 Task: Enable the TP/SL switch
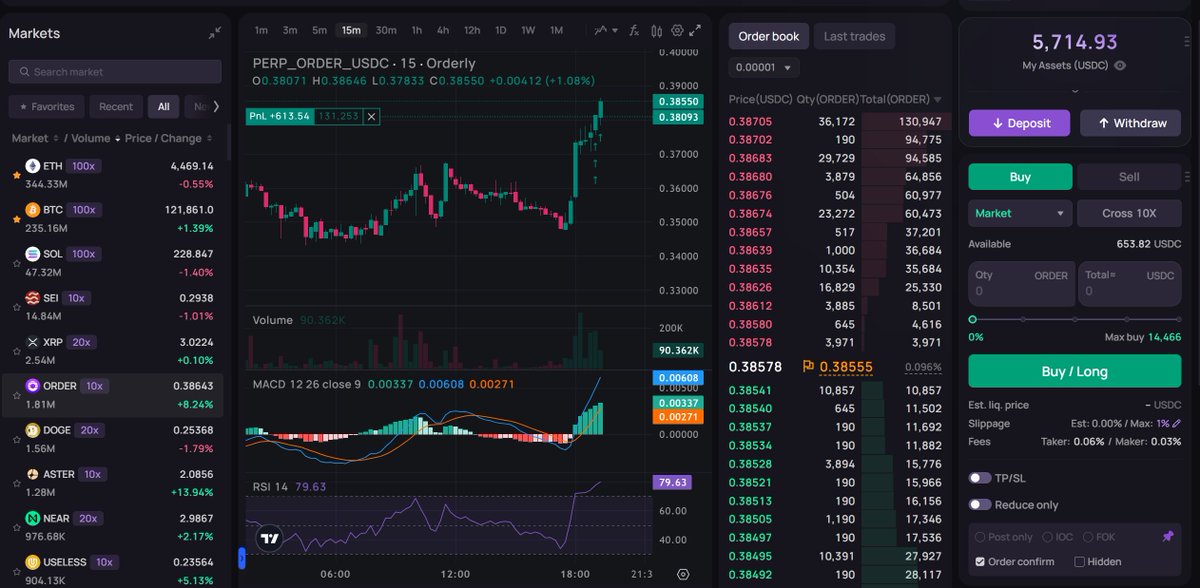980,478
